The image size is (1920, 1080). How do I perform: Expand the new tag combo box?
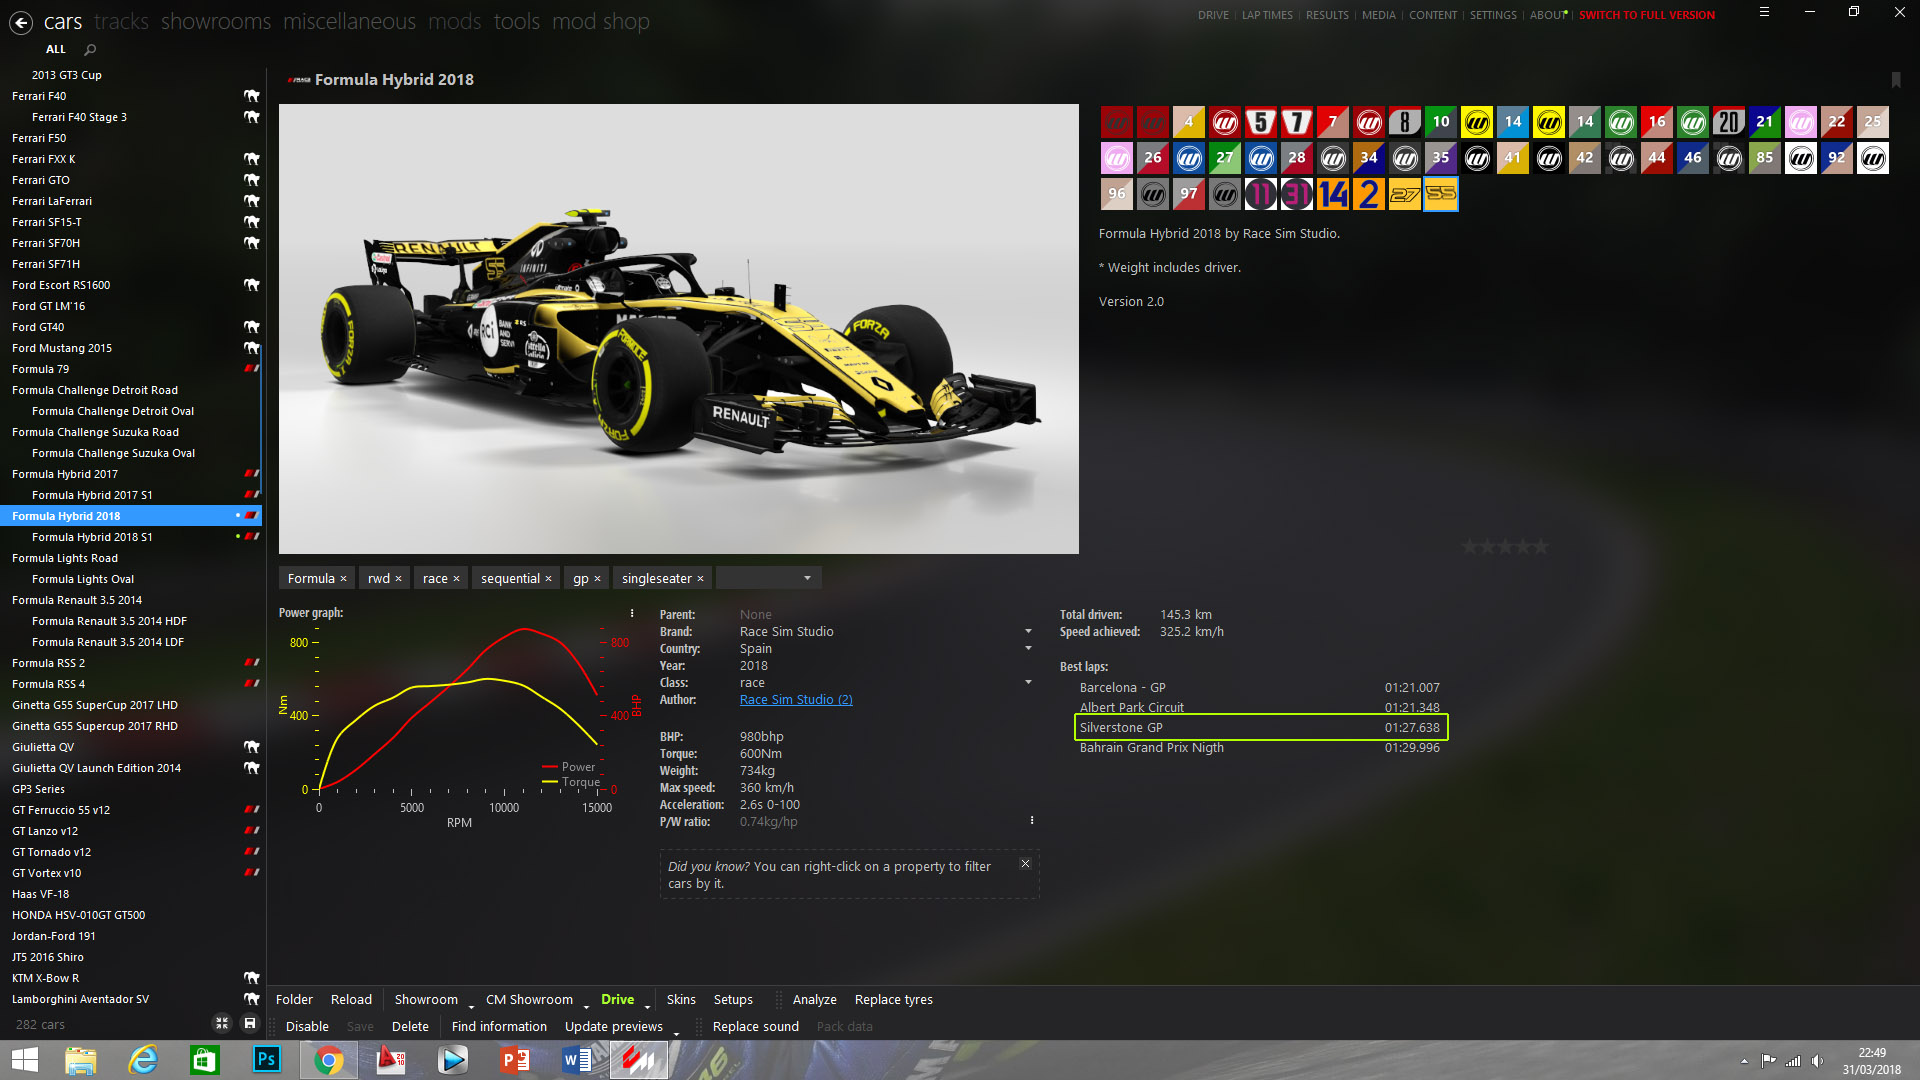point(806,578)
